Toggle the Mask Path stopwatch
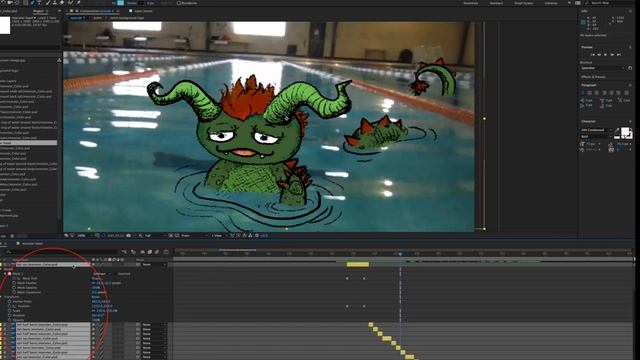This screenshot has height=360, width=640. click(14, 278)
